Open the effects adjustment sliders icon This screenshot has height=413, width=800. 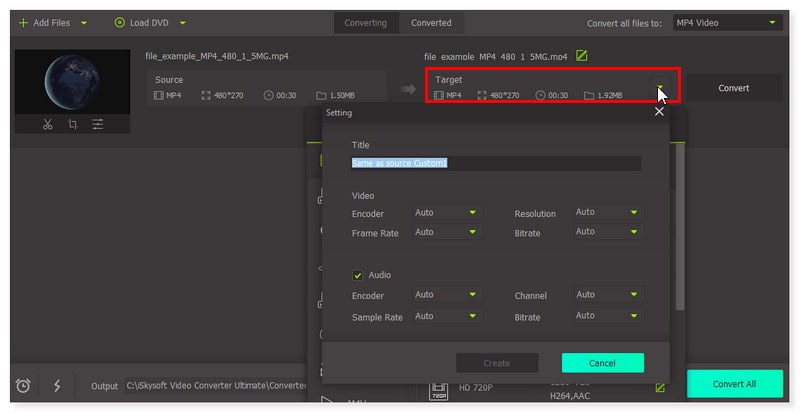pyautogui.click(x=98, y=124)
